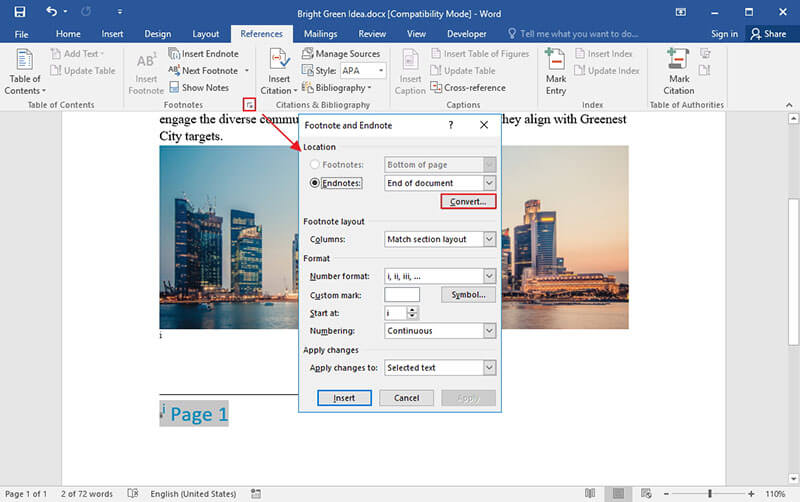Collapse the ribbon with the arrow
The width and height of the screenshot is (800, 502).
click(x=789, y=105)
